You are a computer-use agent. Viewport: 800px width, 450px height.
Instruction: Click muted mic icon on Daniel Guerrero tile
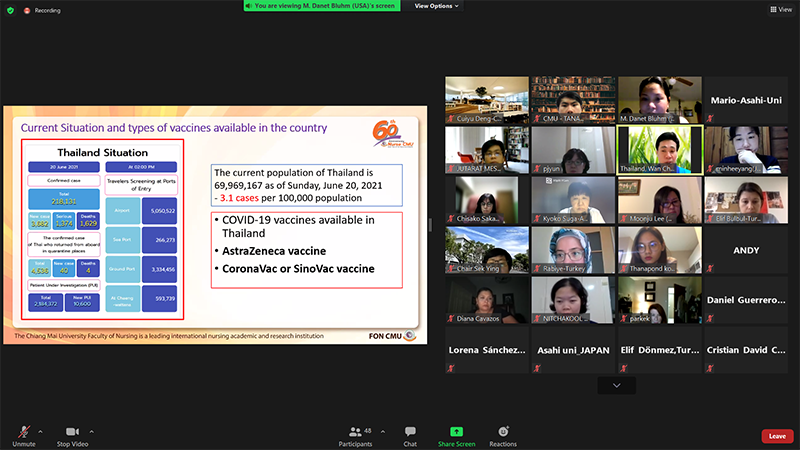point(710,318)
